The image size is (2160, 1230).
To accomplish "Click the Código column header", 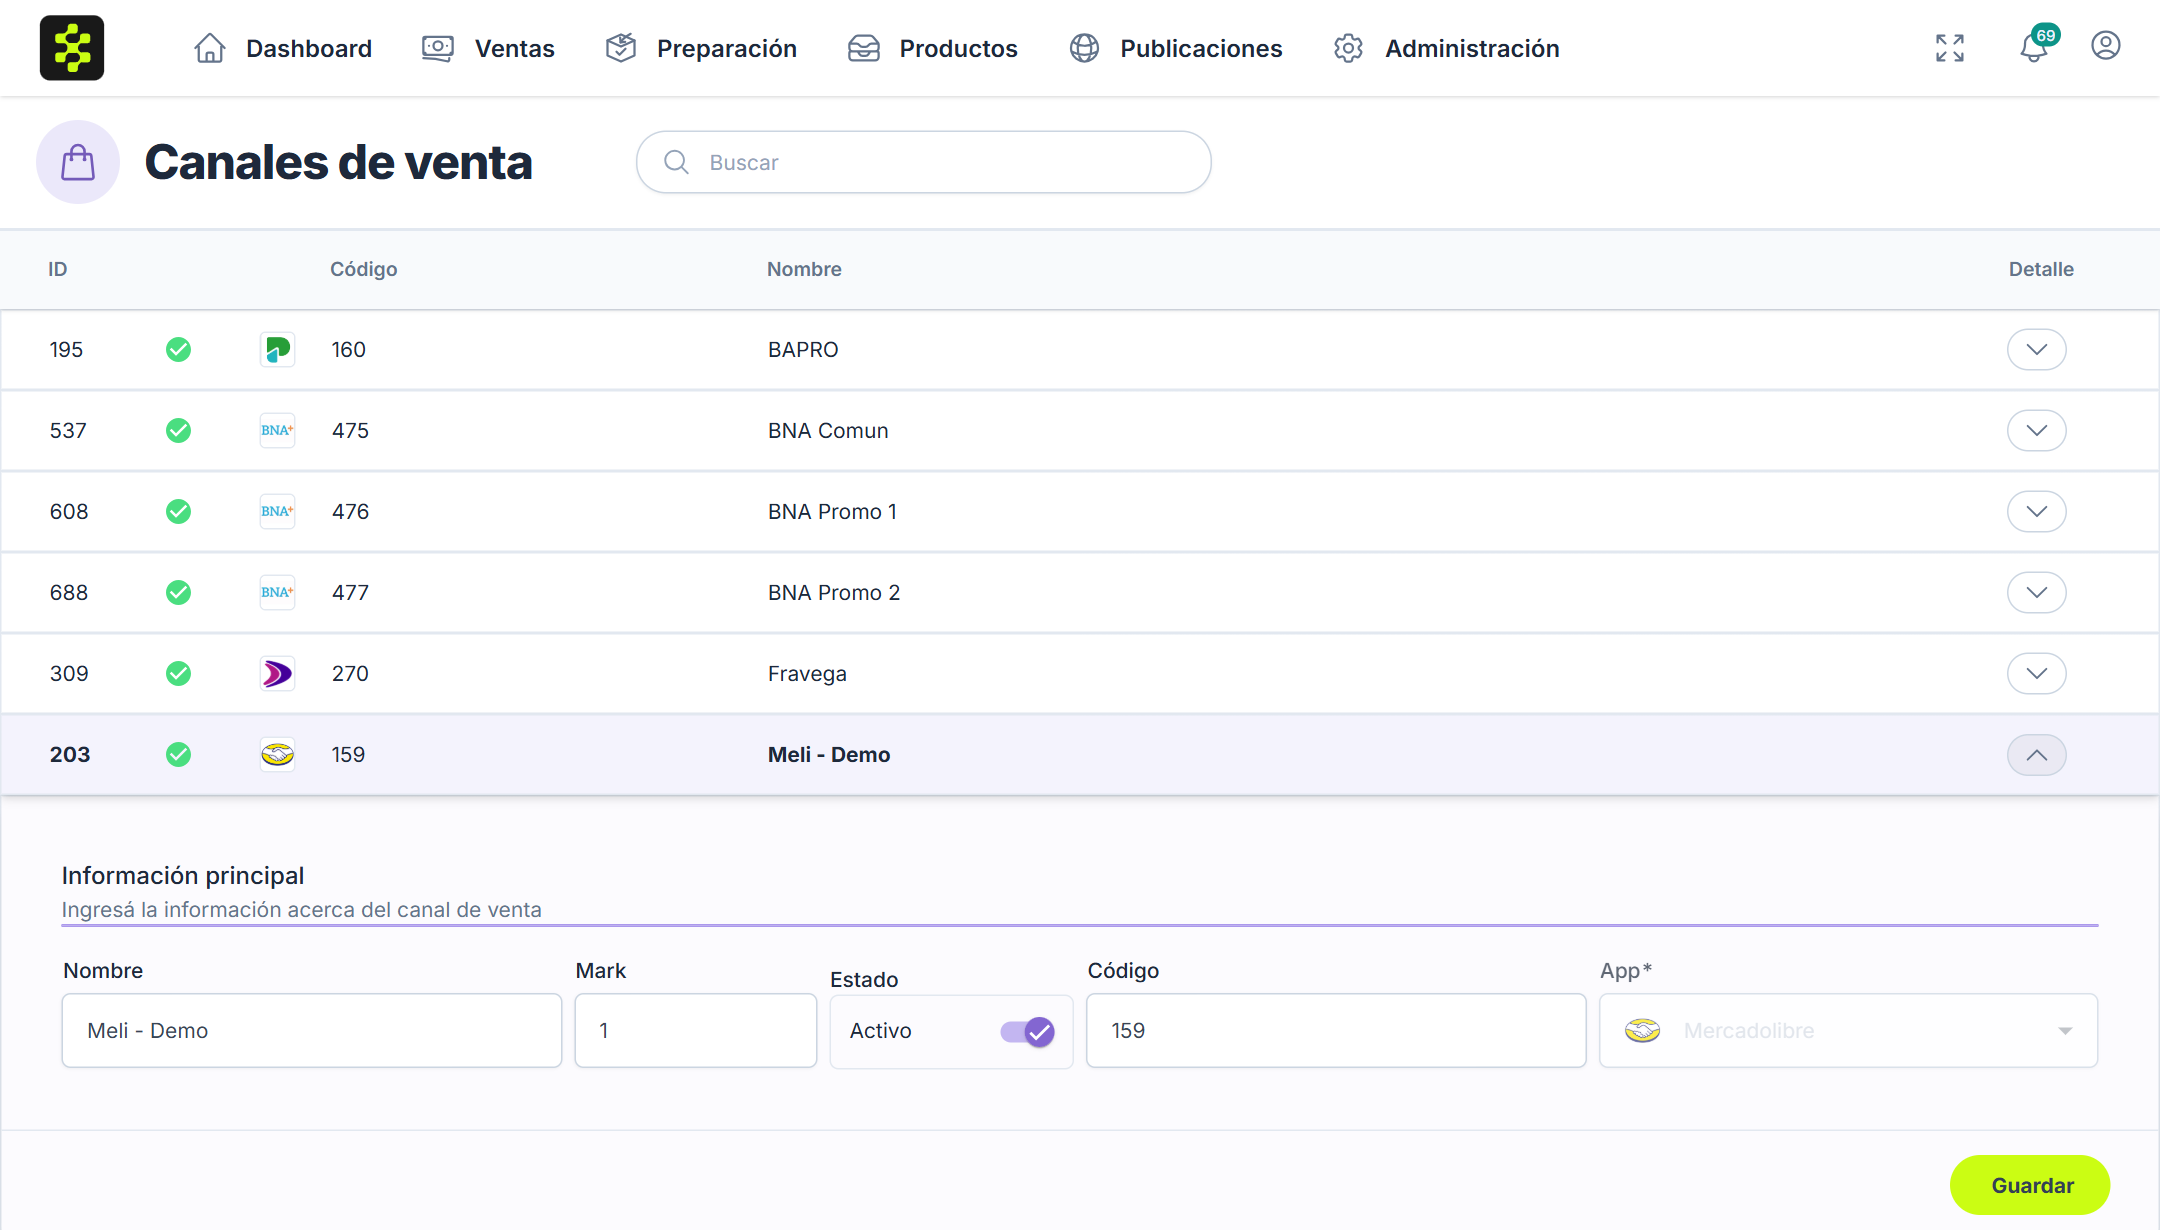I will click(x=364, y=269).
